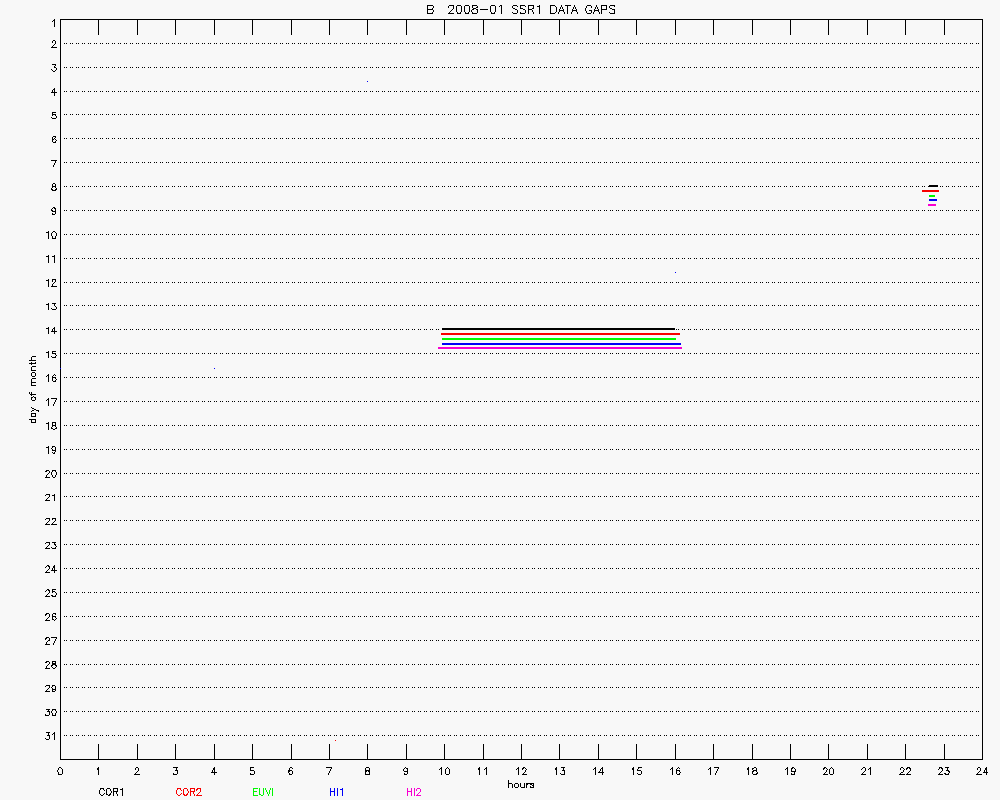Image resolution: width=1000 pixels, height=800 pixels.
Task: Click the hour 10 tick label
Action: [x=444, y=771]
